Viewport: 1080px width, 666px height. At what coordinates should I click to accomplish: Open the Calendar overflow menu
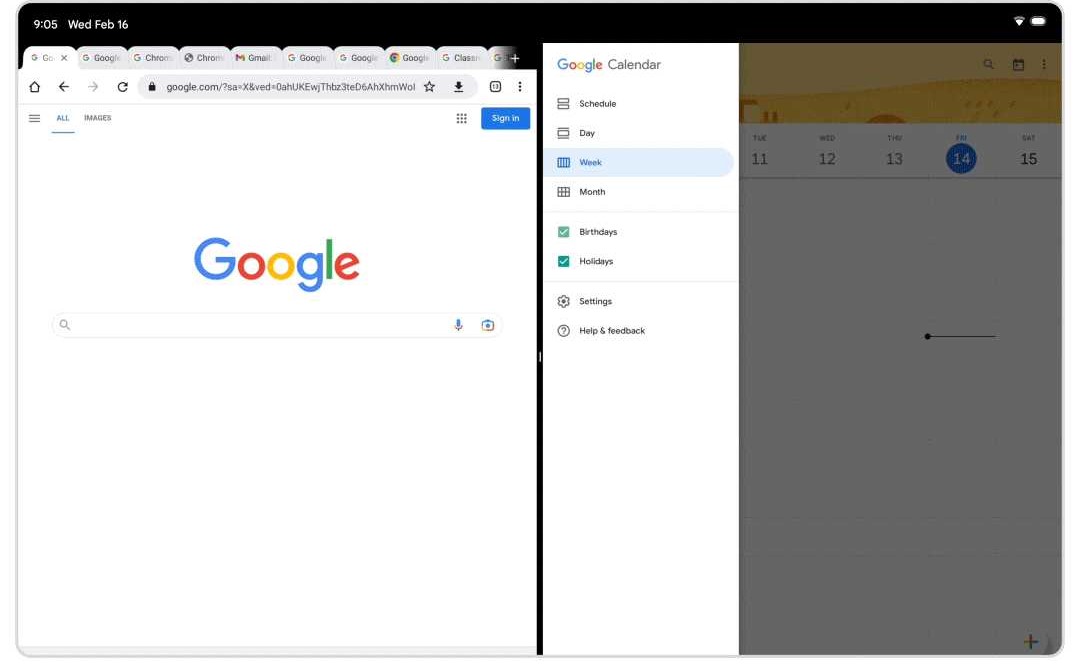click(x=1044, y=63)
